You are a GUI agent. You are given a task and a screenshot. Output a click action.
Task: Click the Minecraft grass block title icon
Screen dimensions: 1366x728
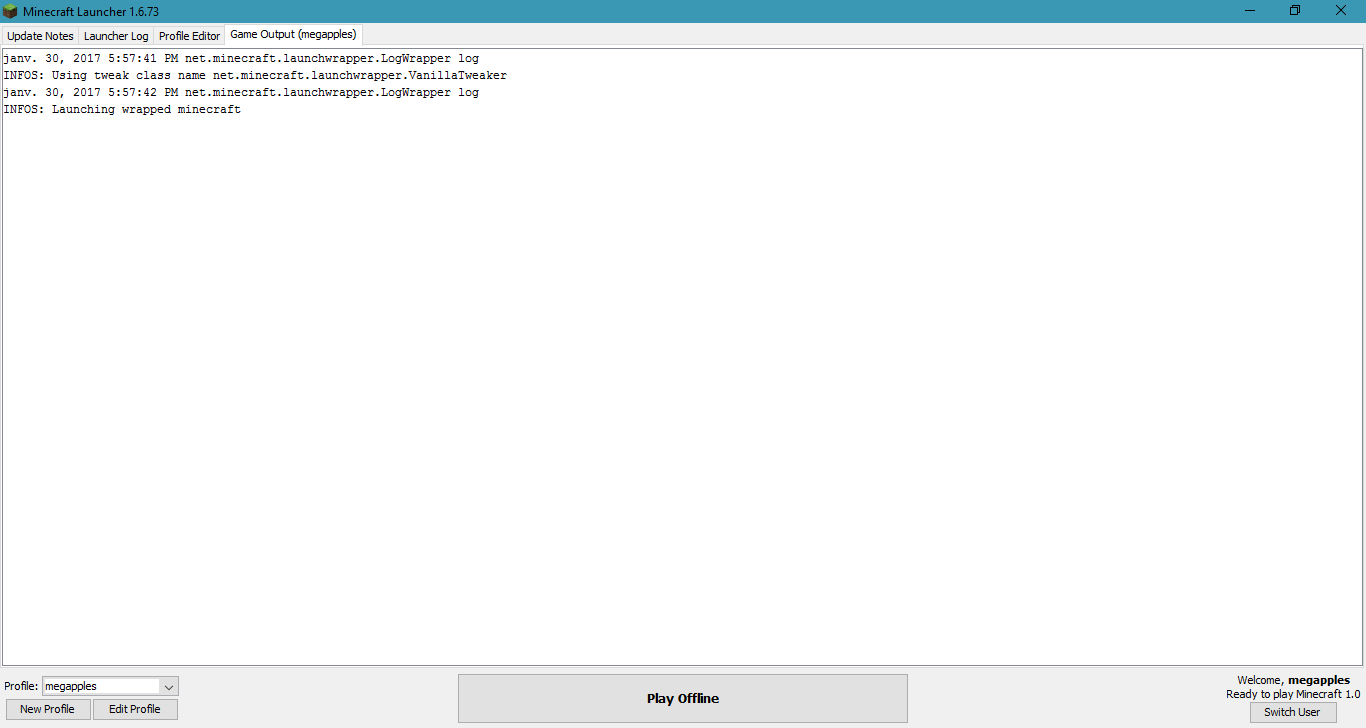point(10,11)
